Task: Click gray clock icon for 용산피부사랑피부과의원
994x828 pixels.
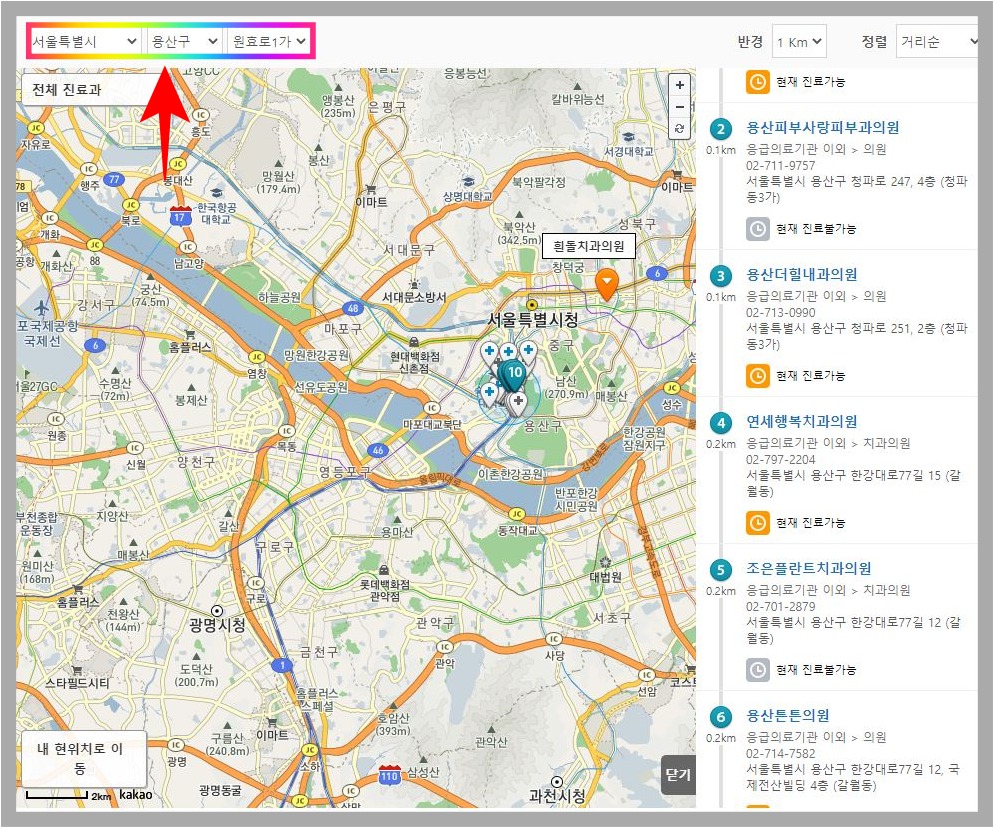Action: (758, 229)
